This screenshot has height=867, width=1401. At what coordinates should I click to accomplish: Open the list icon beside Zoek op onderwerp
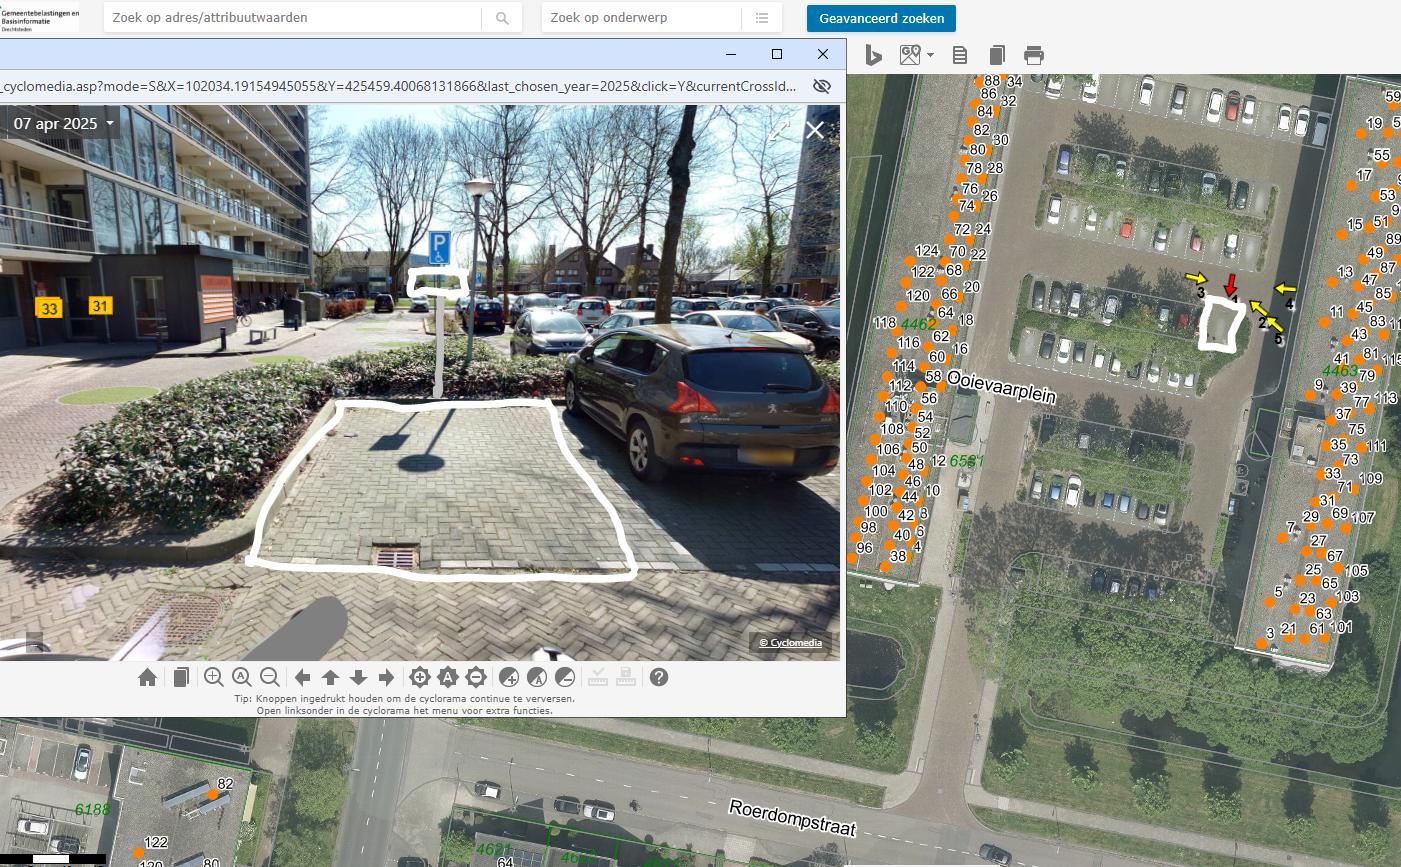tap(762, 18)
